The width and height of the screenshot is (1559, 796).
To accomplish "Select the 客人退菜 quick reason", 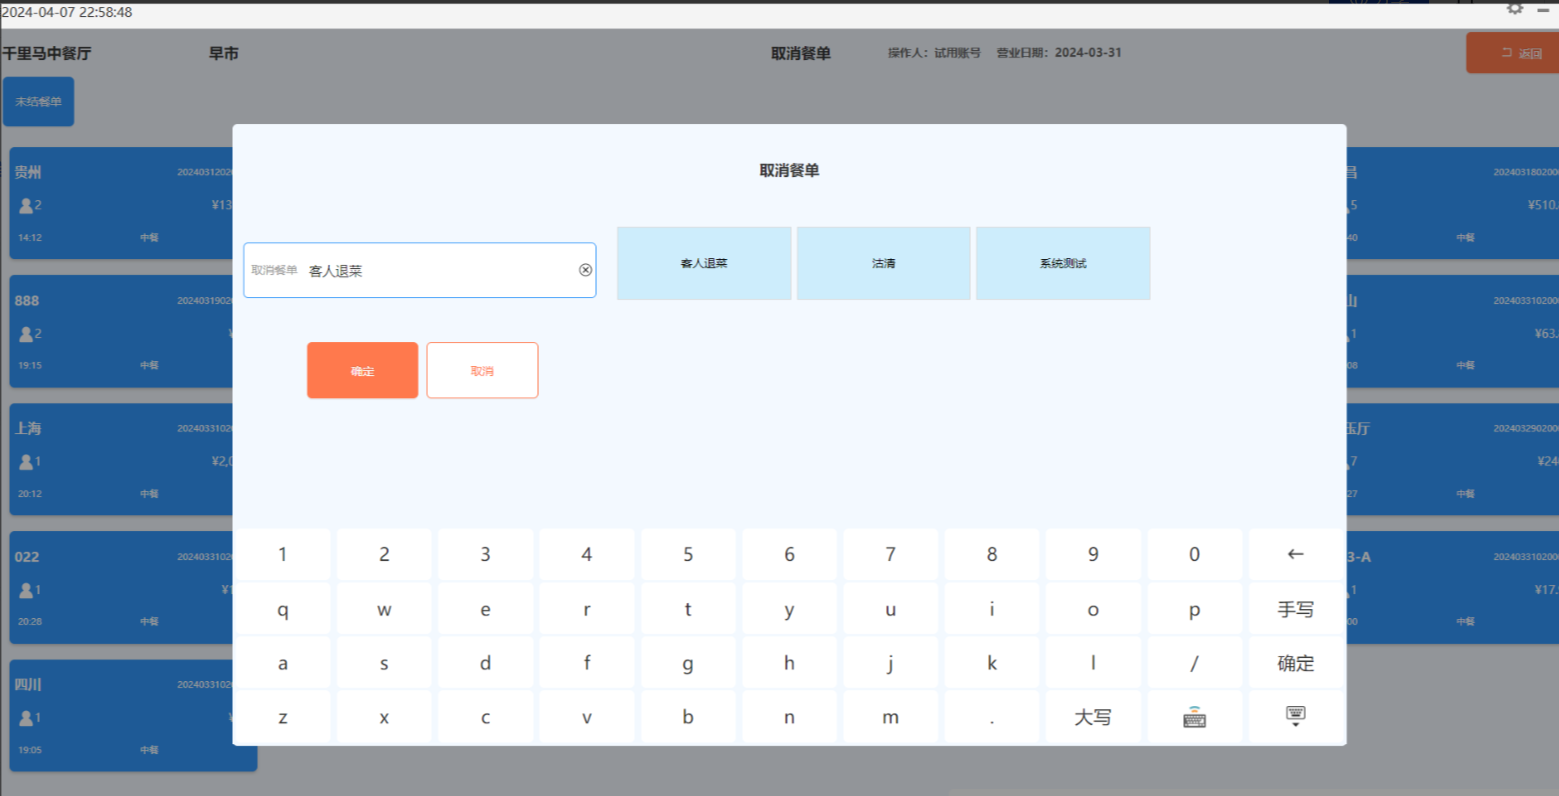I will click(x=704, y=263).
